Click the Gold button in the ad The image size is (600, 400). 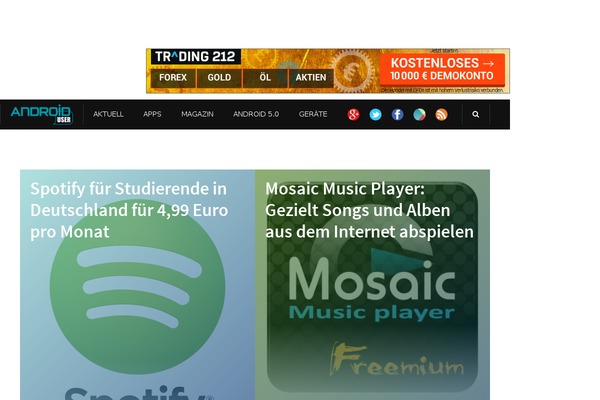[219, 78]
